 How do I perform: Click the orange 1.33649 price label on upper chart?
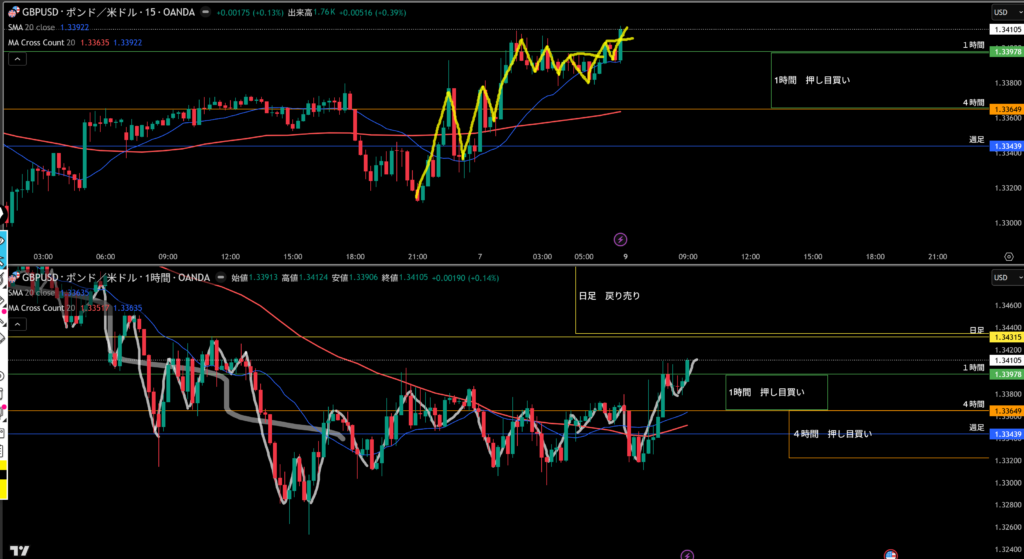click(1004, 109)
